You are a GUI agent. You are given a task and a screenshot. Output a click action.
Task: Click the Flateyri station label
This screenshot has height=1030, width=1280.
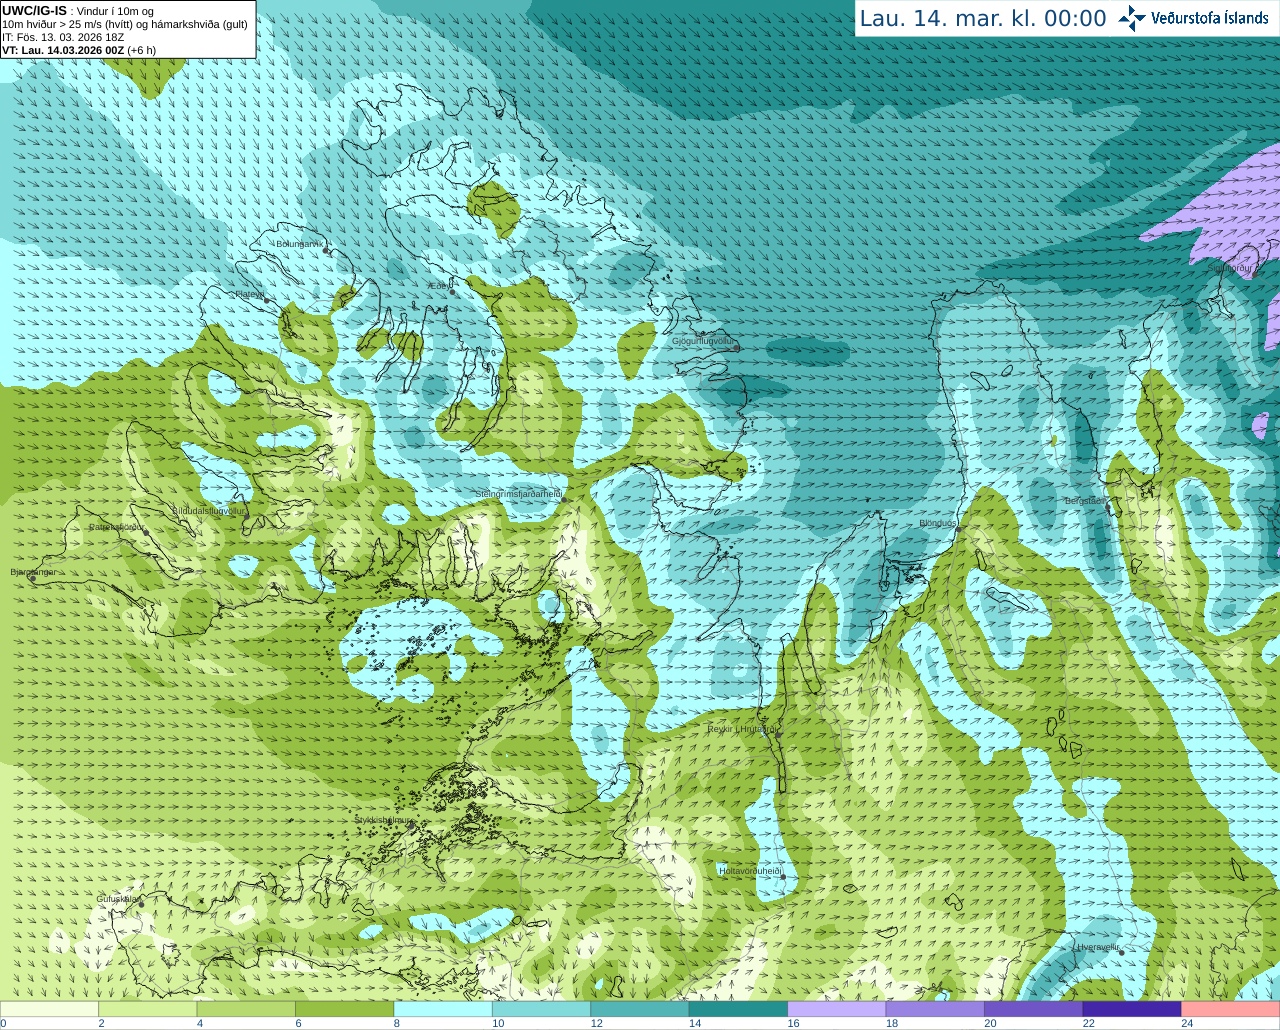coord(249,294)
